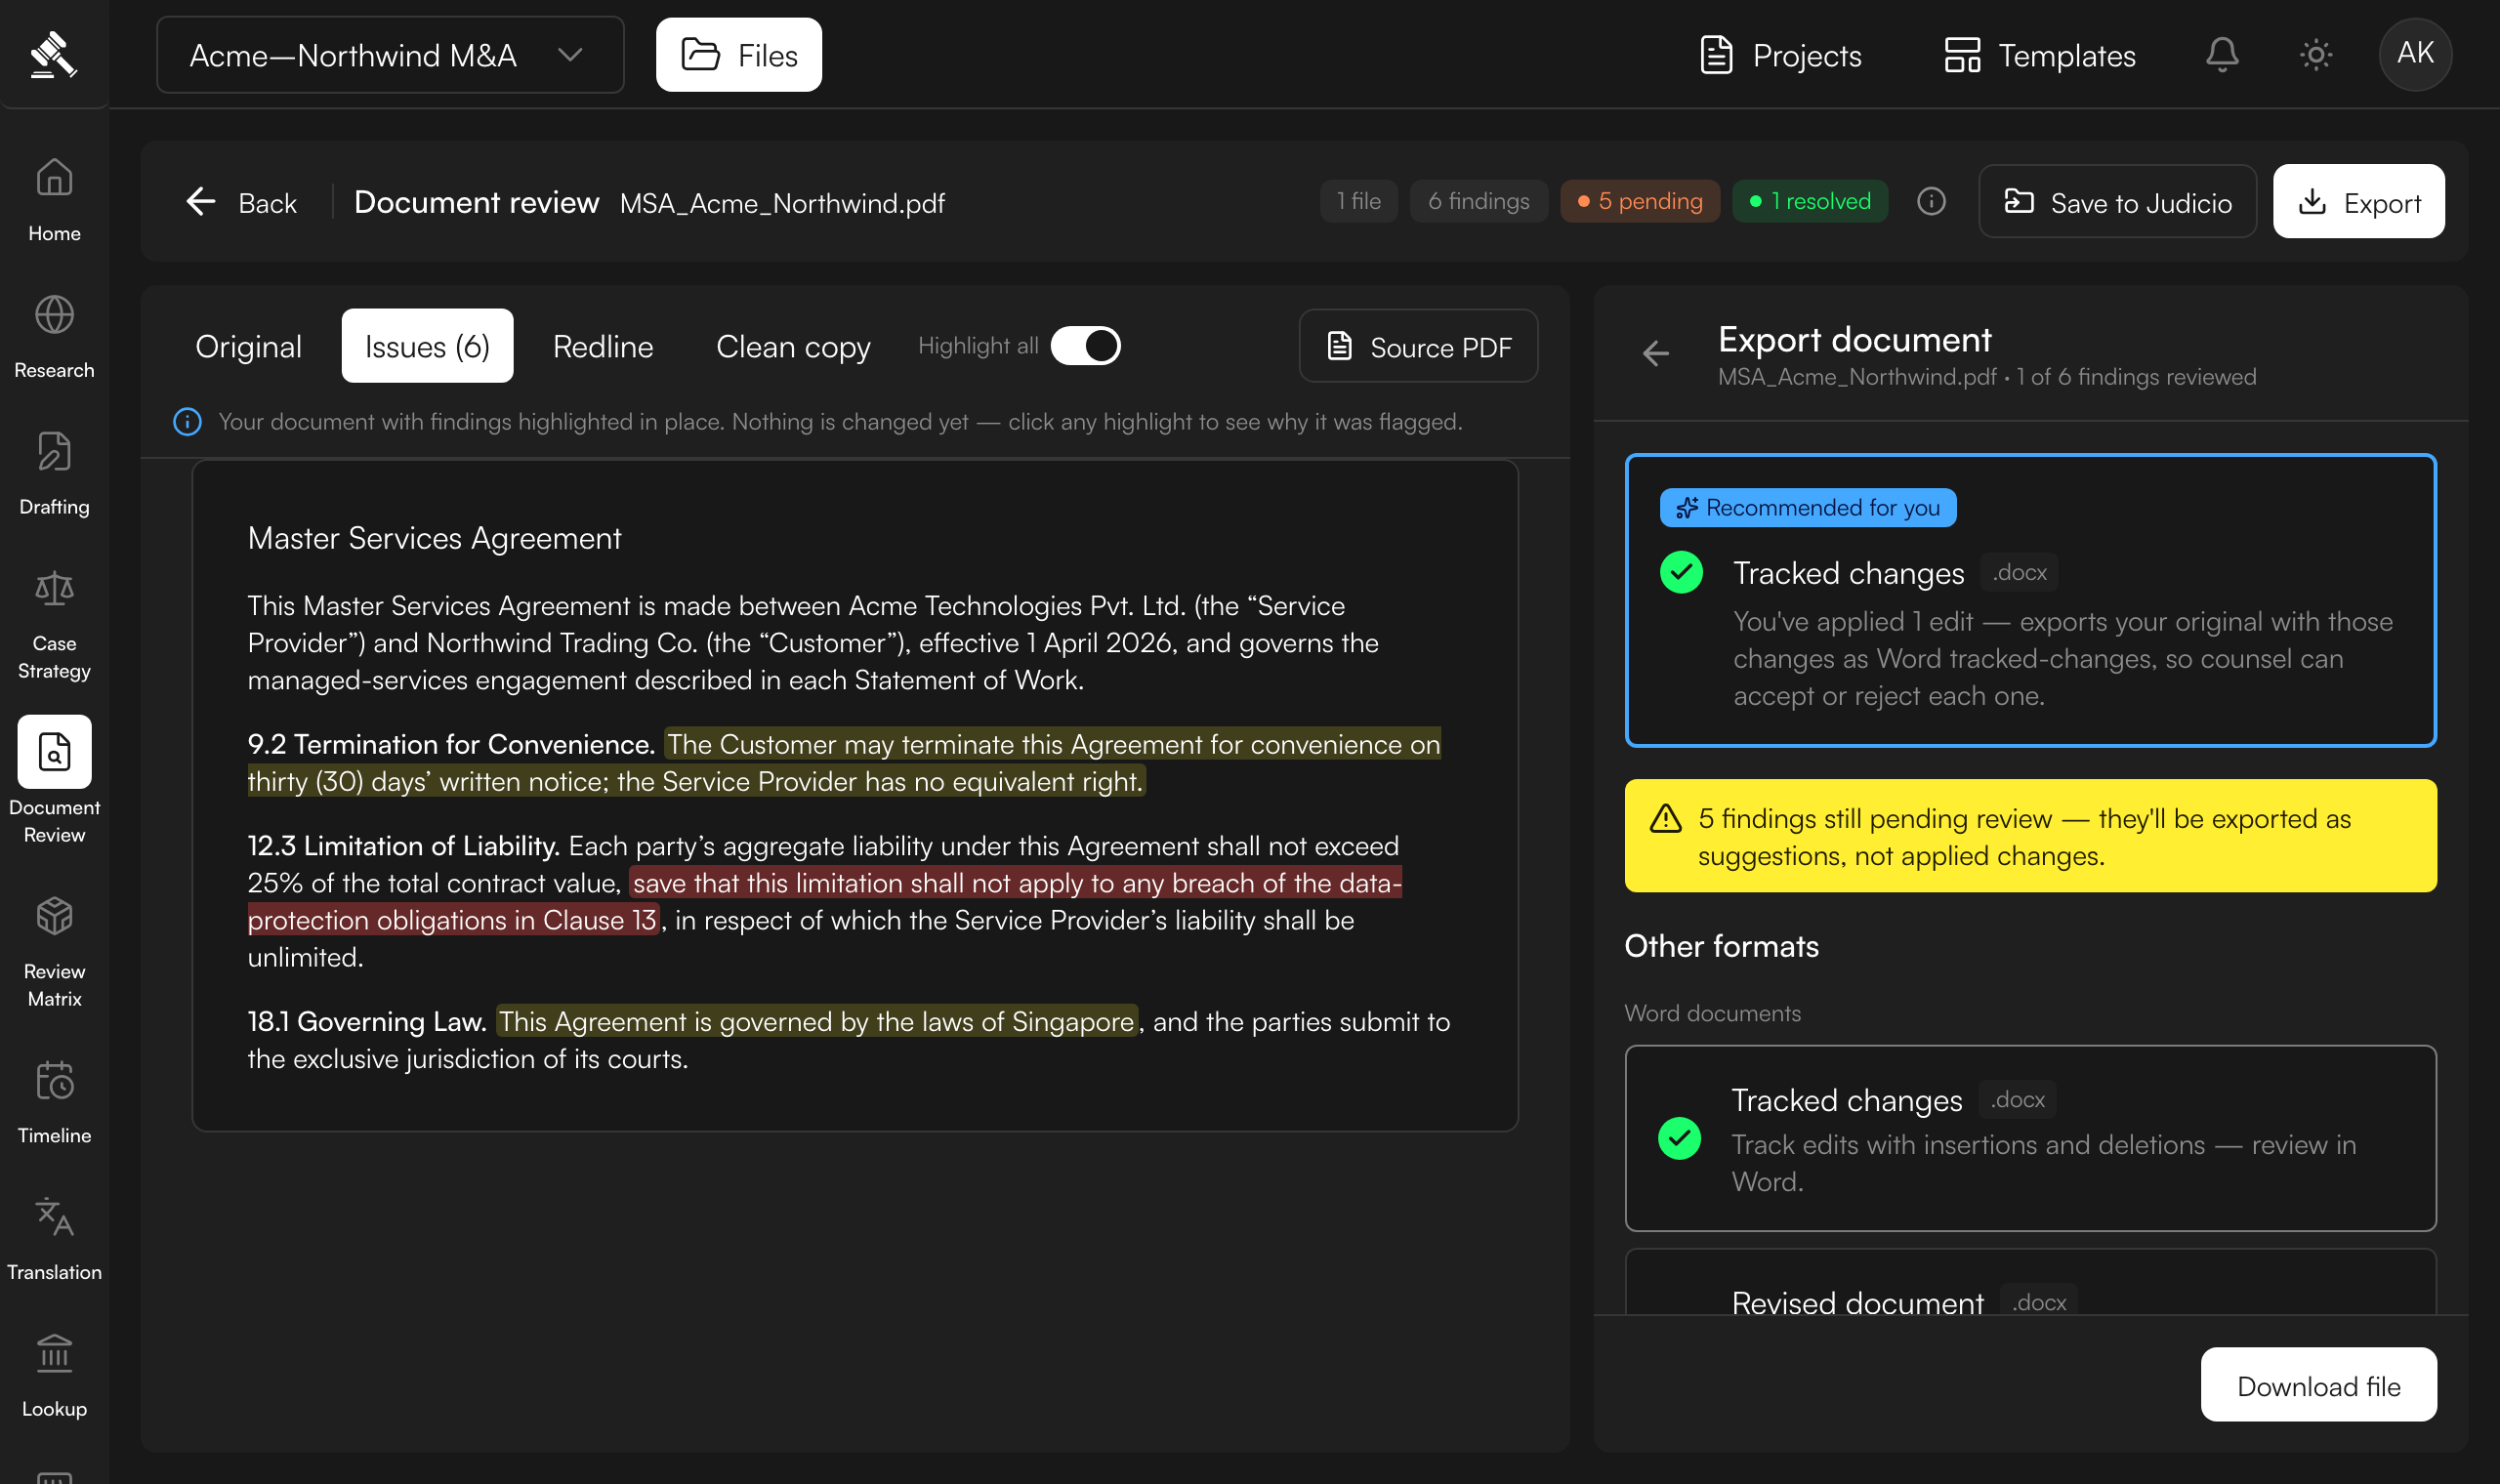This screenshot has height=1484, width=2500.
Task: Click the sparkle icon in Recommended badge
Action: [1687, 508]
